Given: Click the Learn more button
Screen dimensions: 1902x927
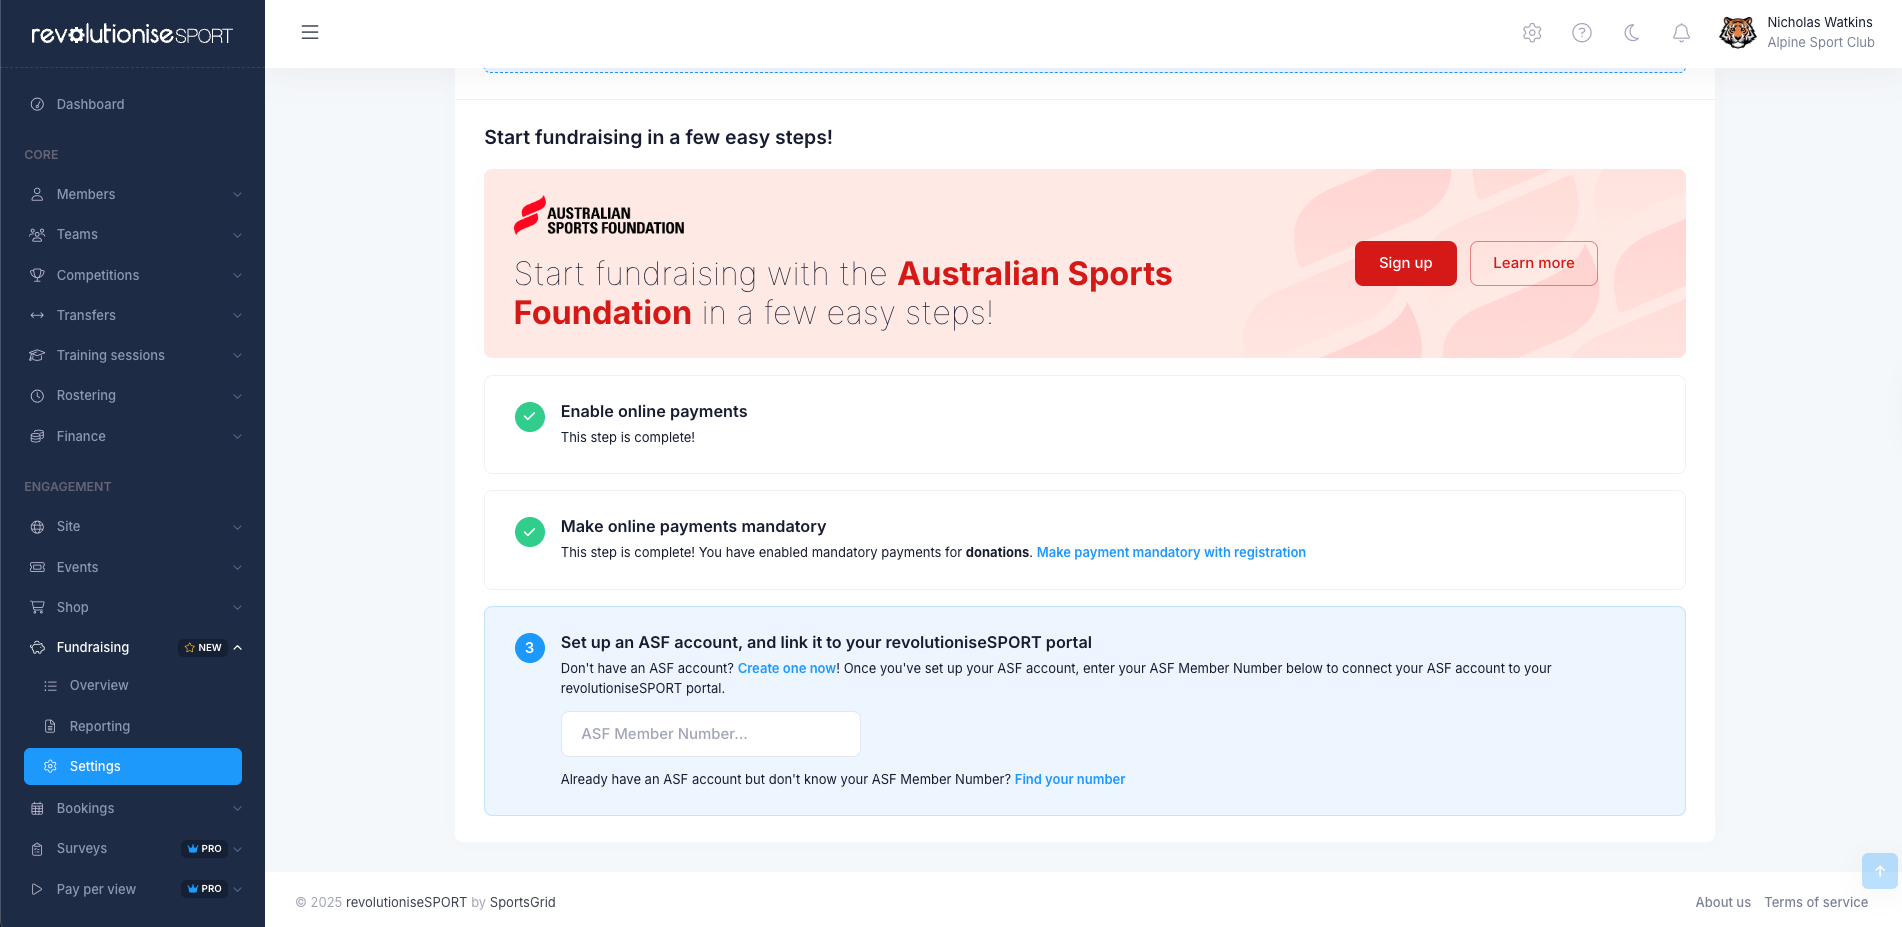Looking at the screenshot, I should coord(1533,263).
